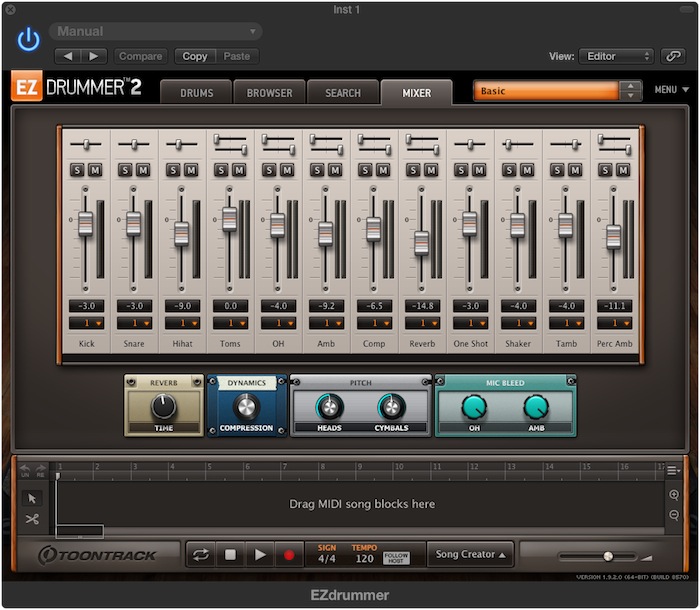Select the scissors cut tool

pyautogui.click(x=32, y=519)
